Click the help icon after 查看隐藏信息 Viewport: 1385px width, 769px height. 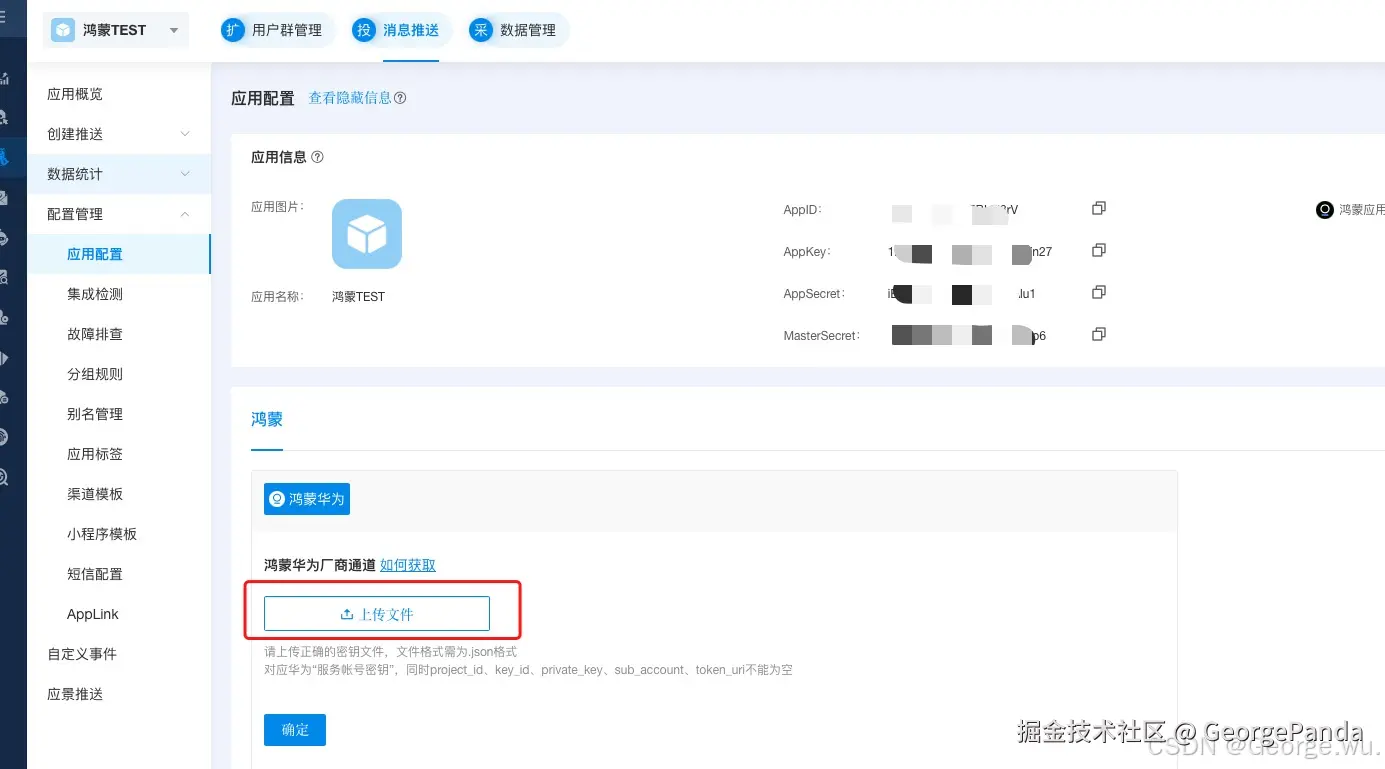399,97
